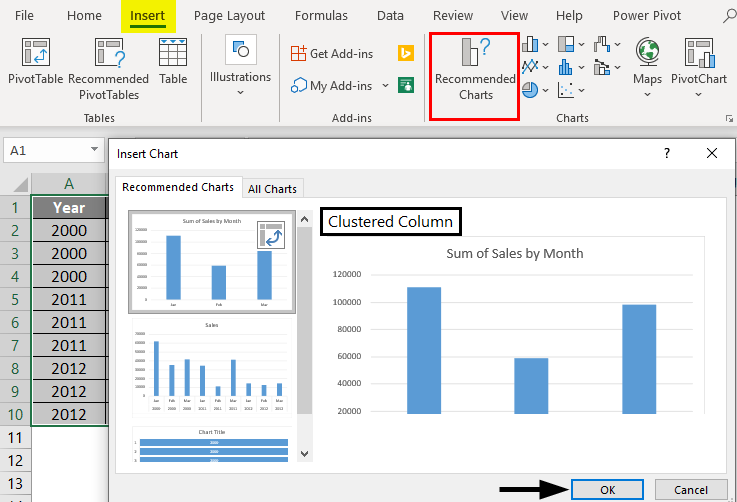The height and width of the screenshot is (502, 737).
Task: Open the Help tab
Action: click(569, 16)
